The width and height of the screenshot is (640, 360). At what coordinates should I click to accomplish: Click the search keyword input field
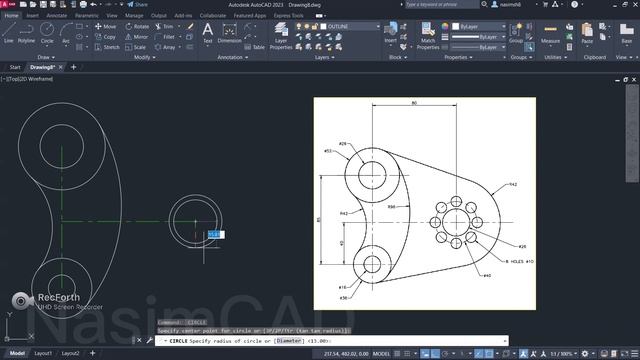[441, 4]
